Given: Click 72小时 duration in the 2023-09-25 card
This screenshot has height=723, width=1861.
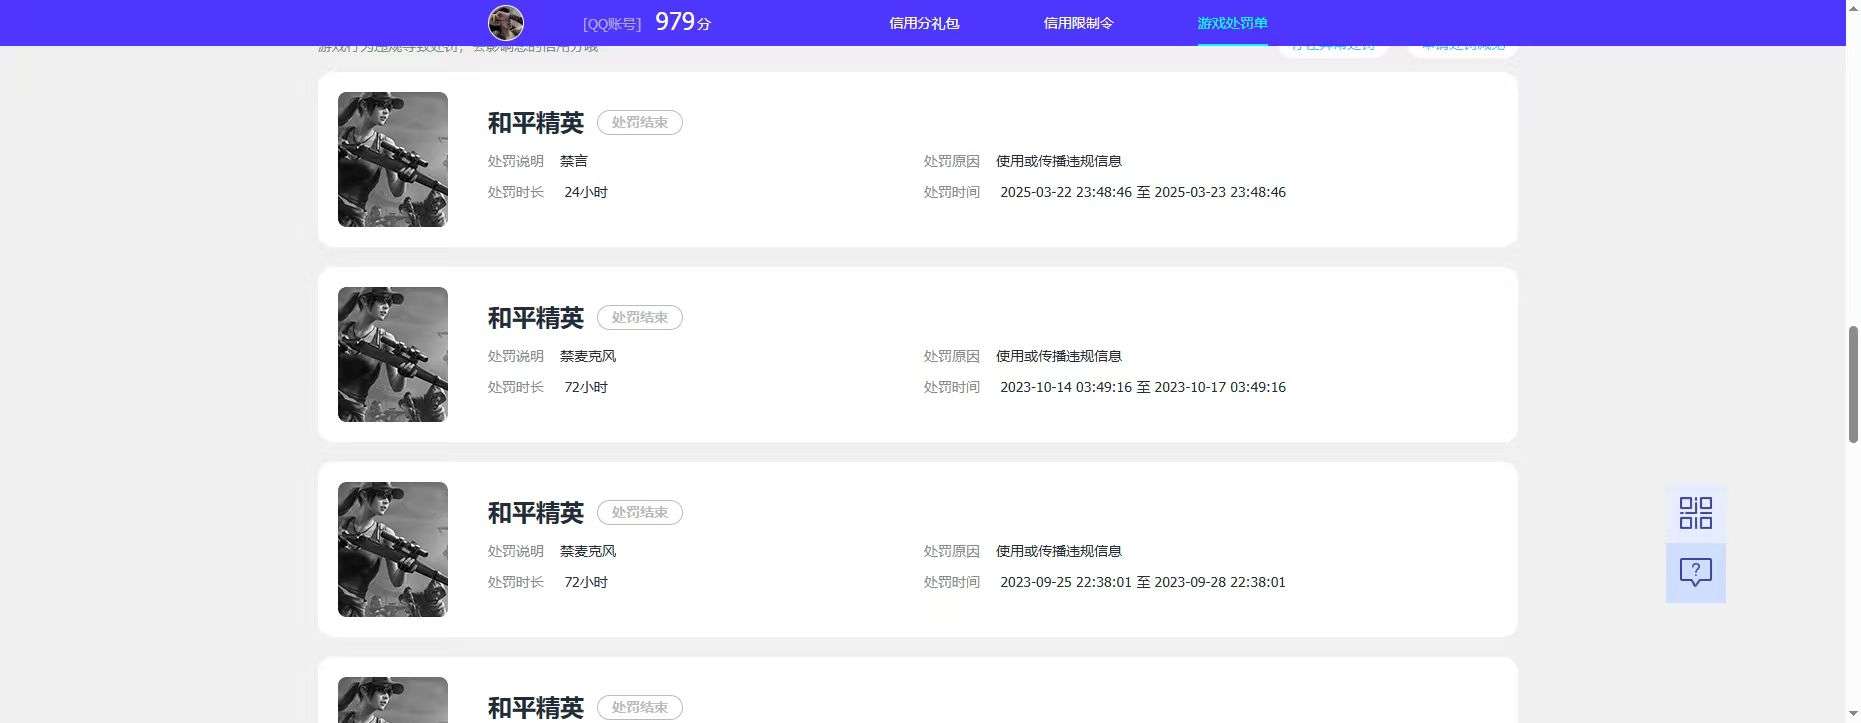Looking at the screenshot, I should coord(586,582).
